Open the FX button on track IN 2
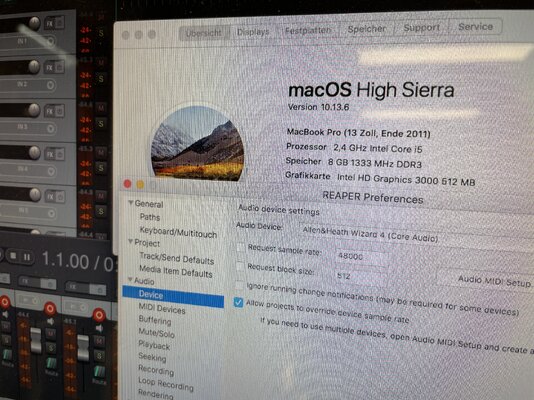 (49, 67)
